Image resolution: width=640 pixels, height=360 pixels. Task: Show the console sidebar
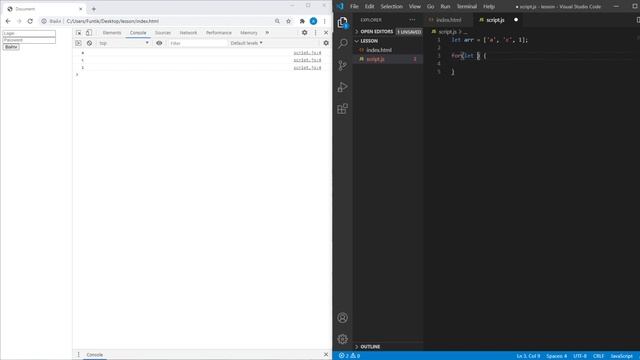(78, 43)
